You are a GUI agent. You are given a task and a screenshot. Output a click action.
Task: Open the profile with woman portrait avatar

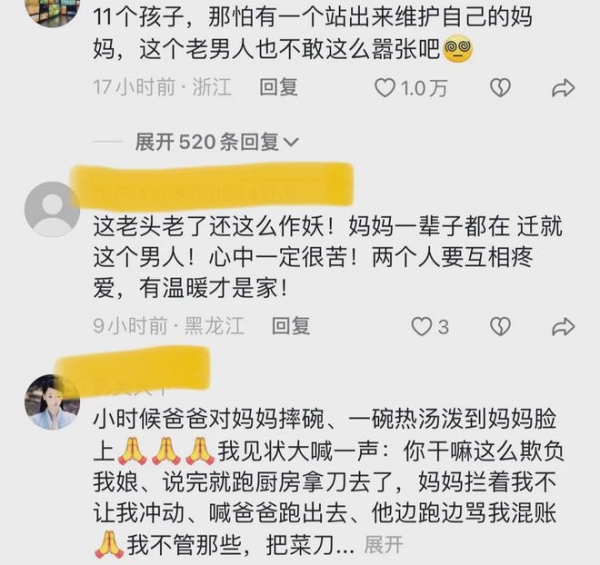pyautogui.click(x=52, y=402)
